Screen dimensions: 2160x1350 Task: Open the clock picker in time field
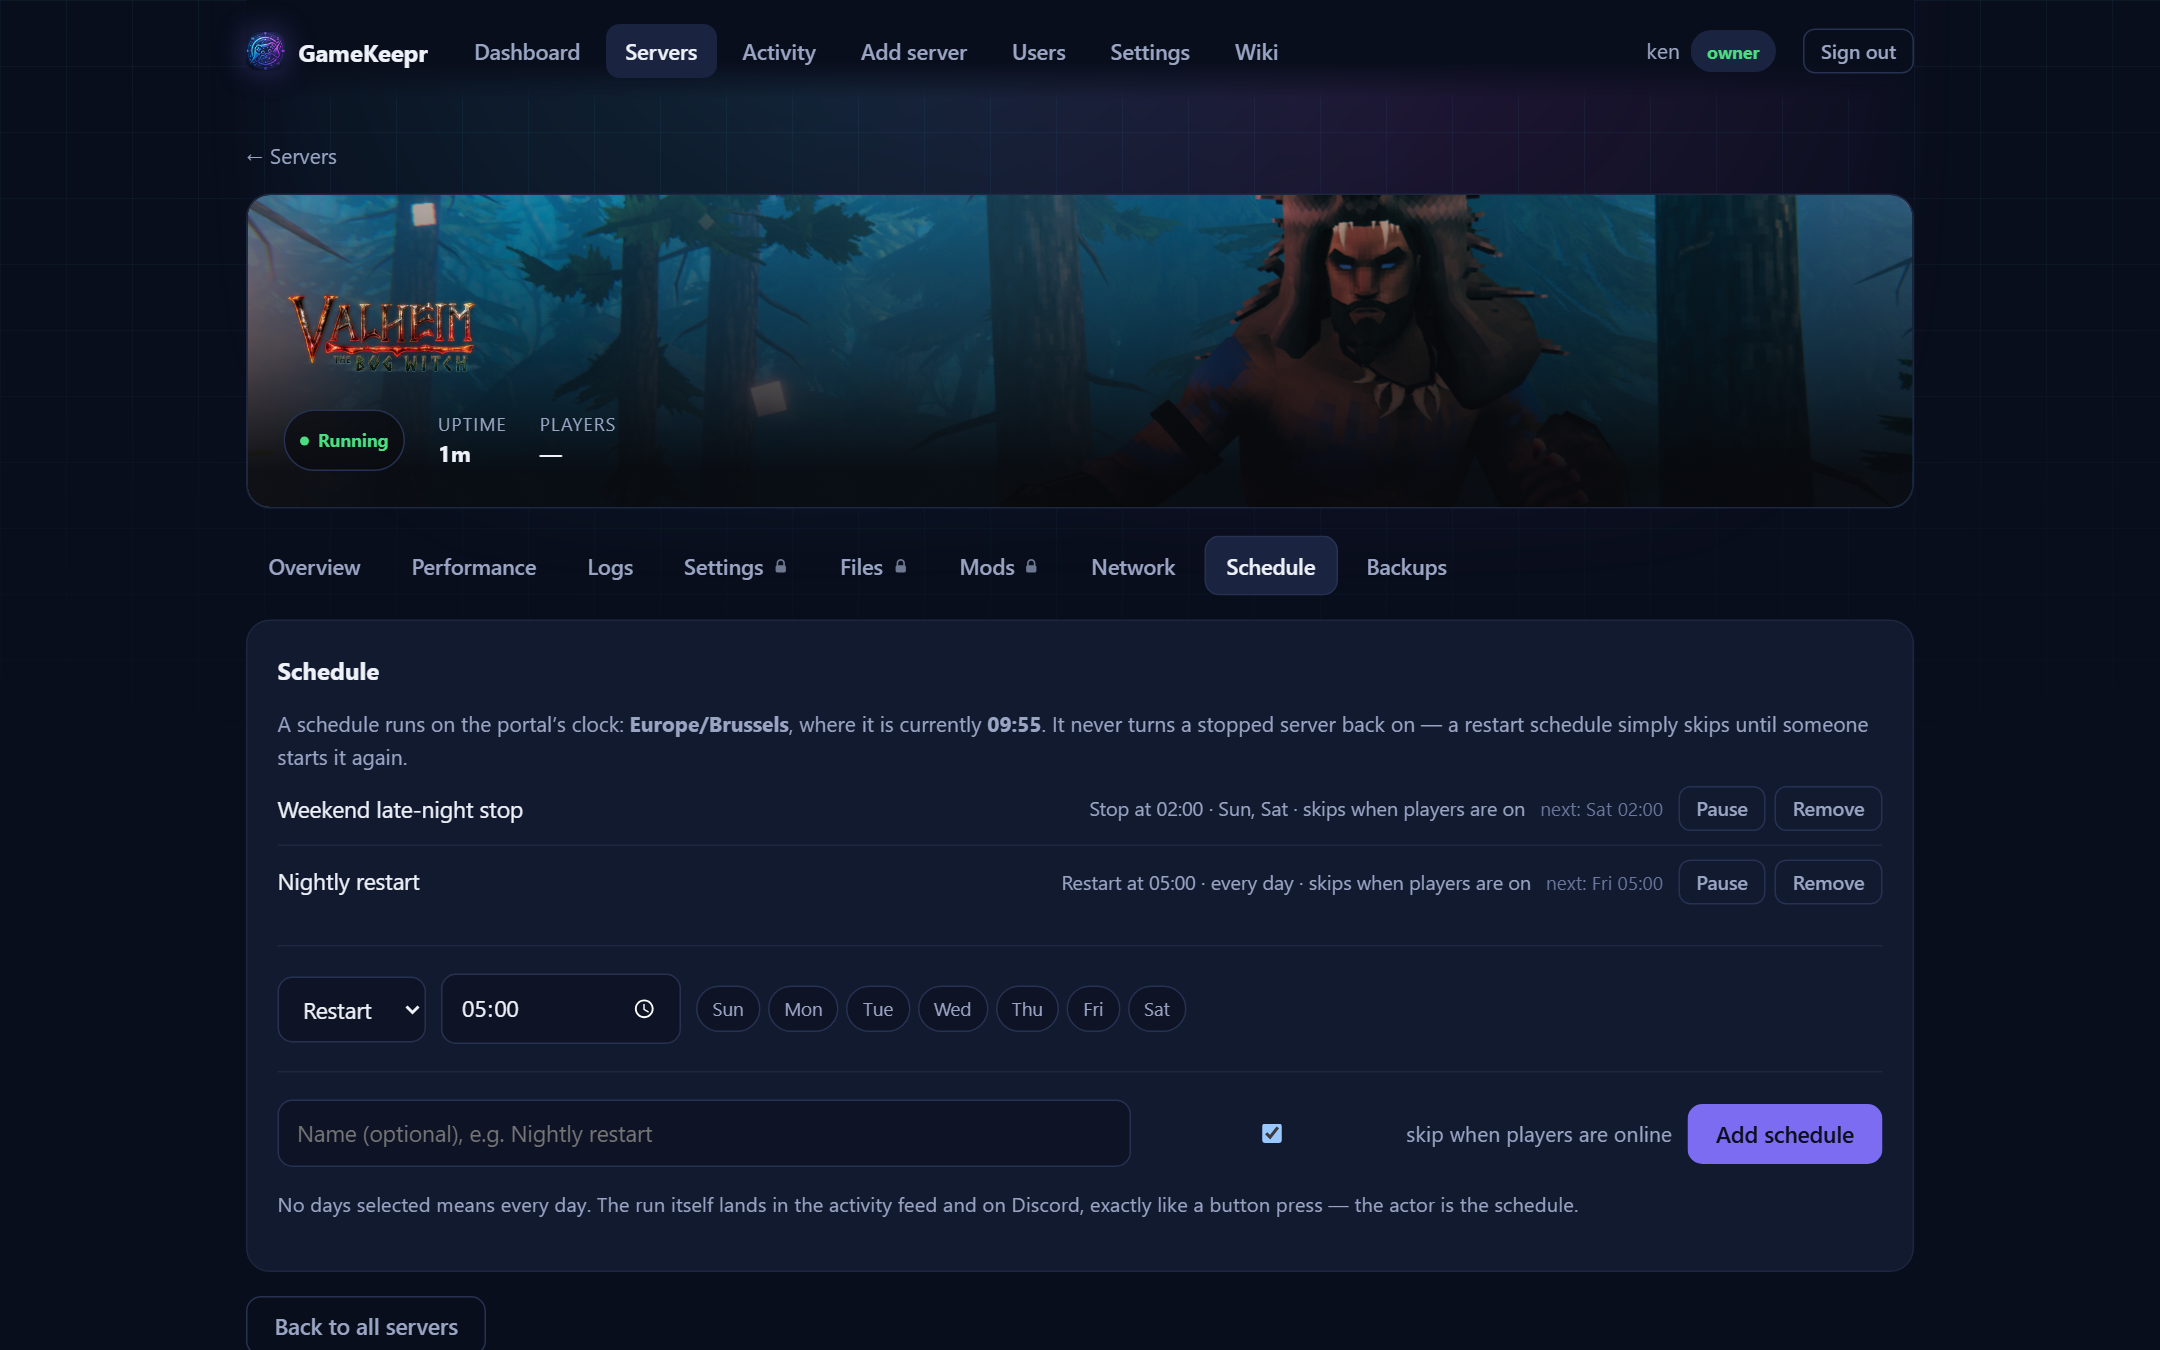pos(644,1009)
